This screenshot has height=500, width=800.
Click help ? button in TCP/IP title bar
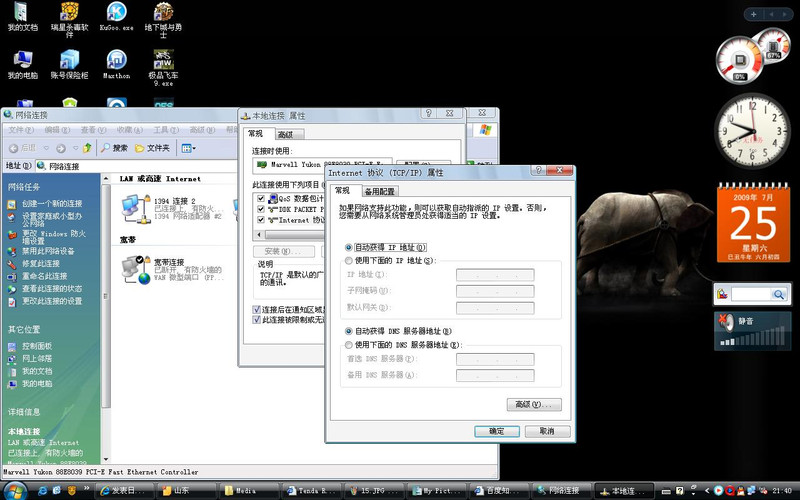pyautogui.click(x=538, y=170)
